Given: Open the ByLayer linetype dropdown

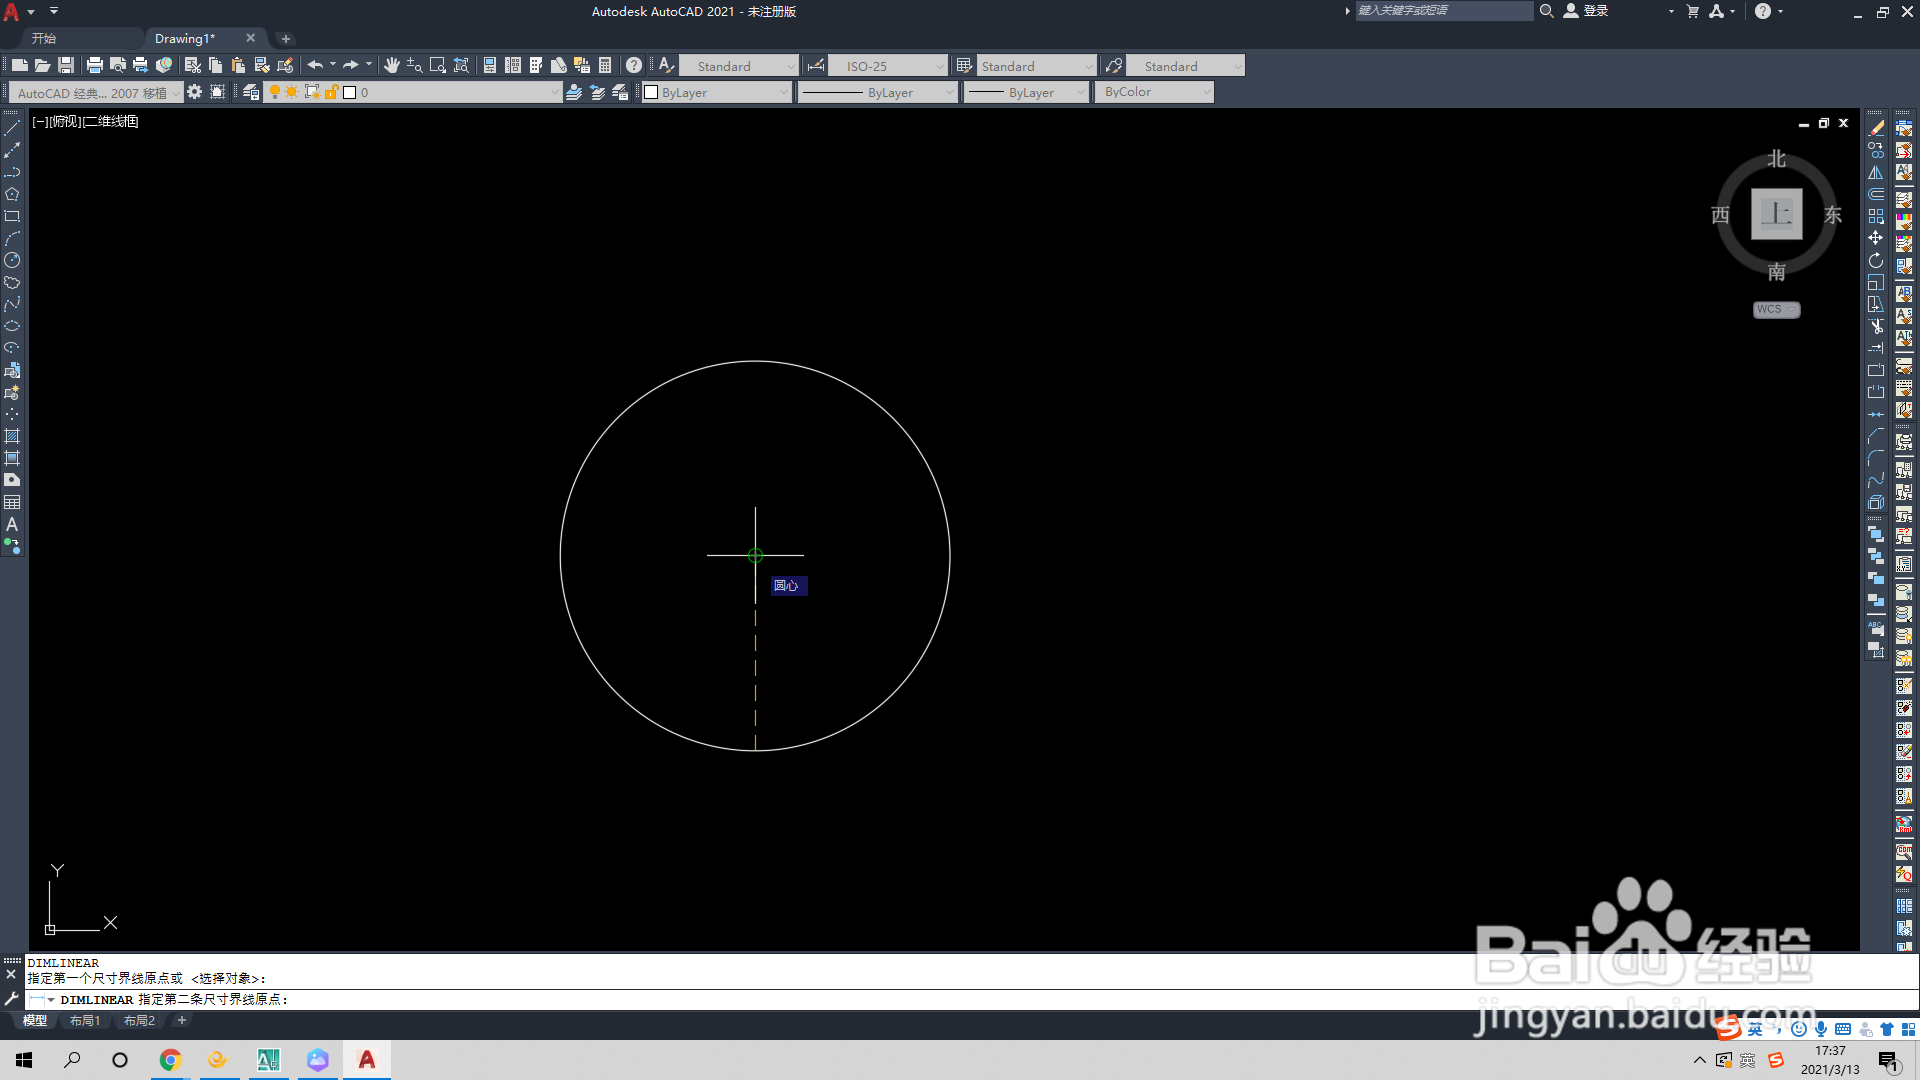Looking at the screenshot, I should (x=879, y=92).
